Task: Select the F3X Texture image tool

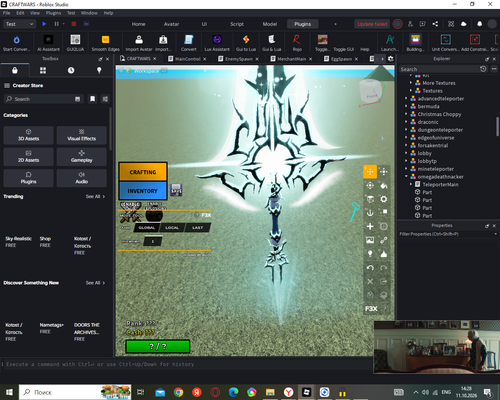Action: [x=370, y=240]
